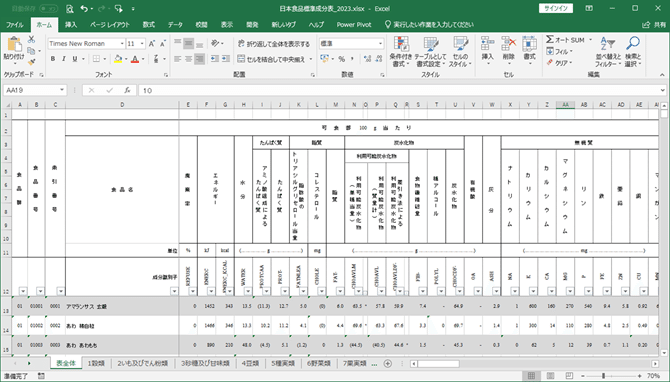Image resolution: width=670 pixels, height=382 pixels.
Task: Open the Merge & Center dropdown arrow
Action: point(311,59)
